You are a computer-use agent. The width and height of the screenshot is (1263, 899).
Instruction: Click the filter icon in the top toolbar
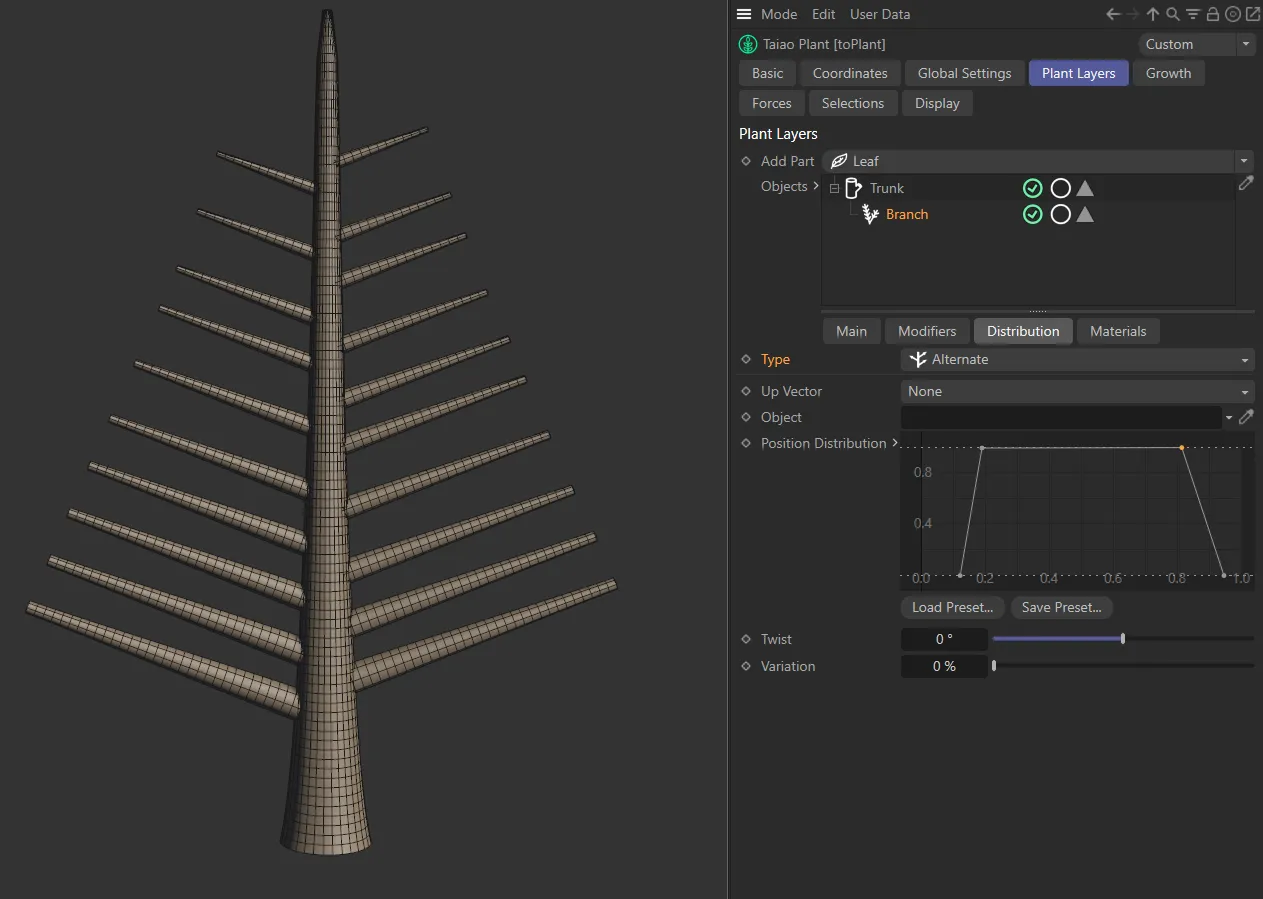pos(1192,14)
